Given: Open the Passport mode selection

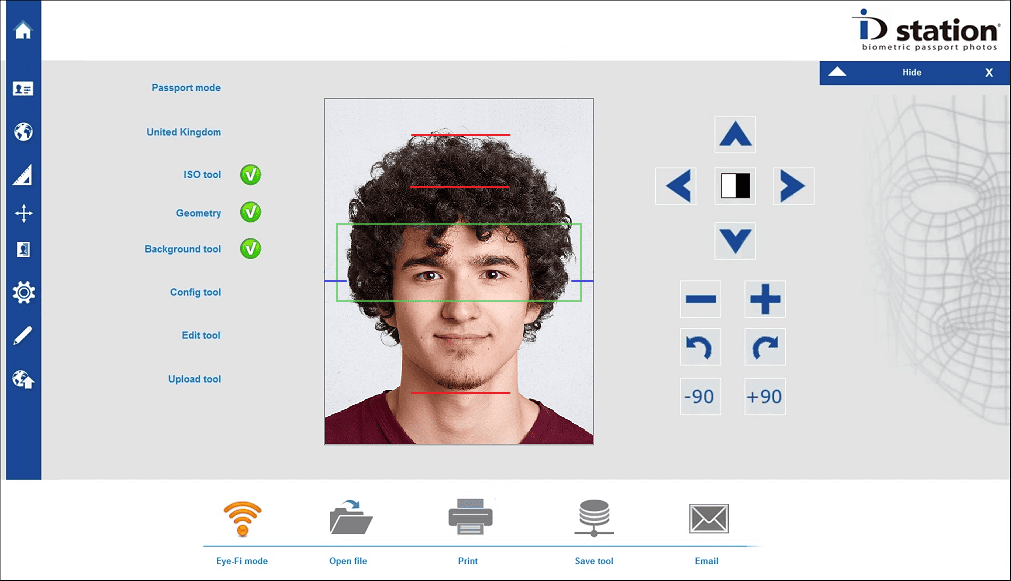Looking at the screenshot, I should pos(186,88).
